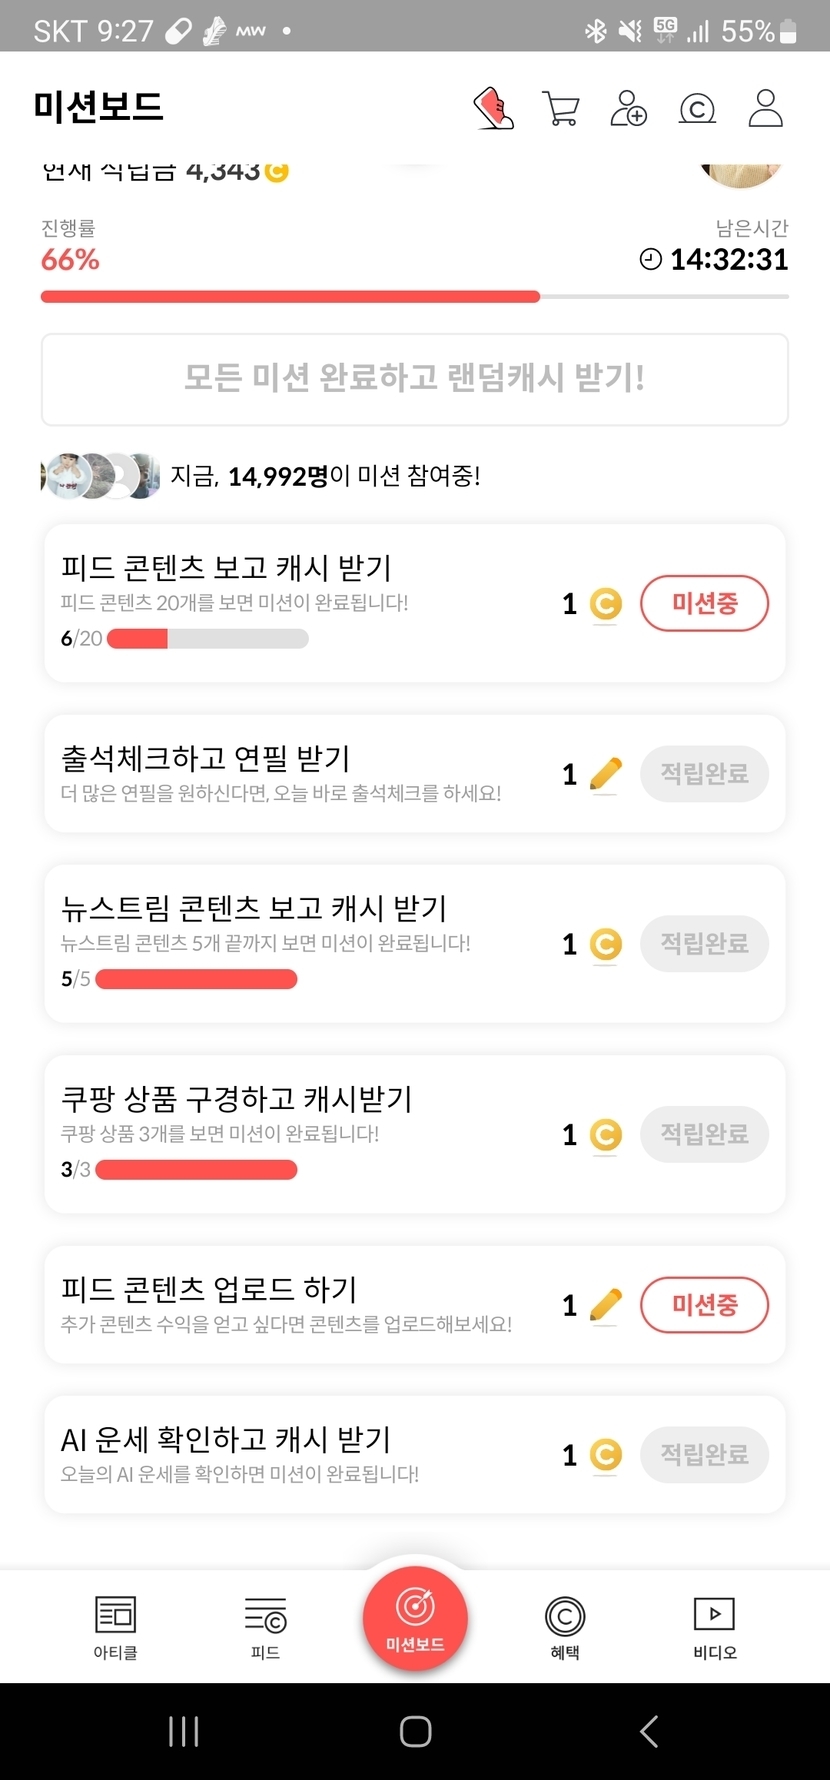Open the shopping cart
Viewport: 830px width, 1780px height.
[561, 108]
